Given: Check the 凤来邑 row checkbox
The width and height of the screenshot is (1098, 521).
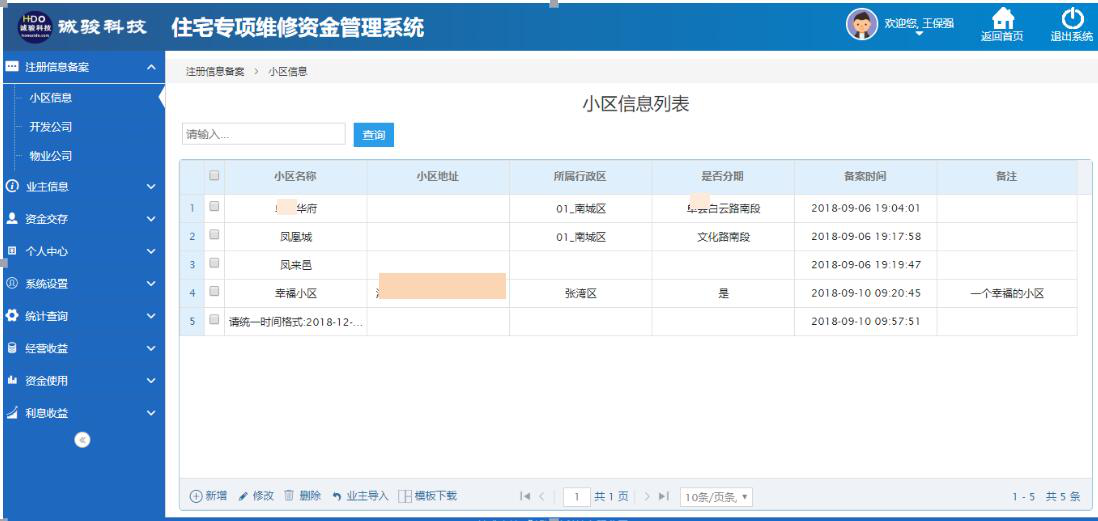Looking at the screenshot, I should tap(214, 263).
